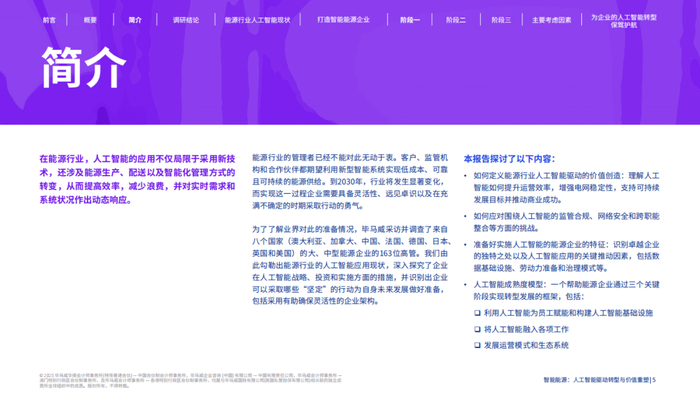This screenshot has width=700, height=394.
Task: Open the 打造智能能源企业 tab
Action: 343,20
